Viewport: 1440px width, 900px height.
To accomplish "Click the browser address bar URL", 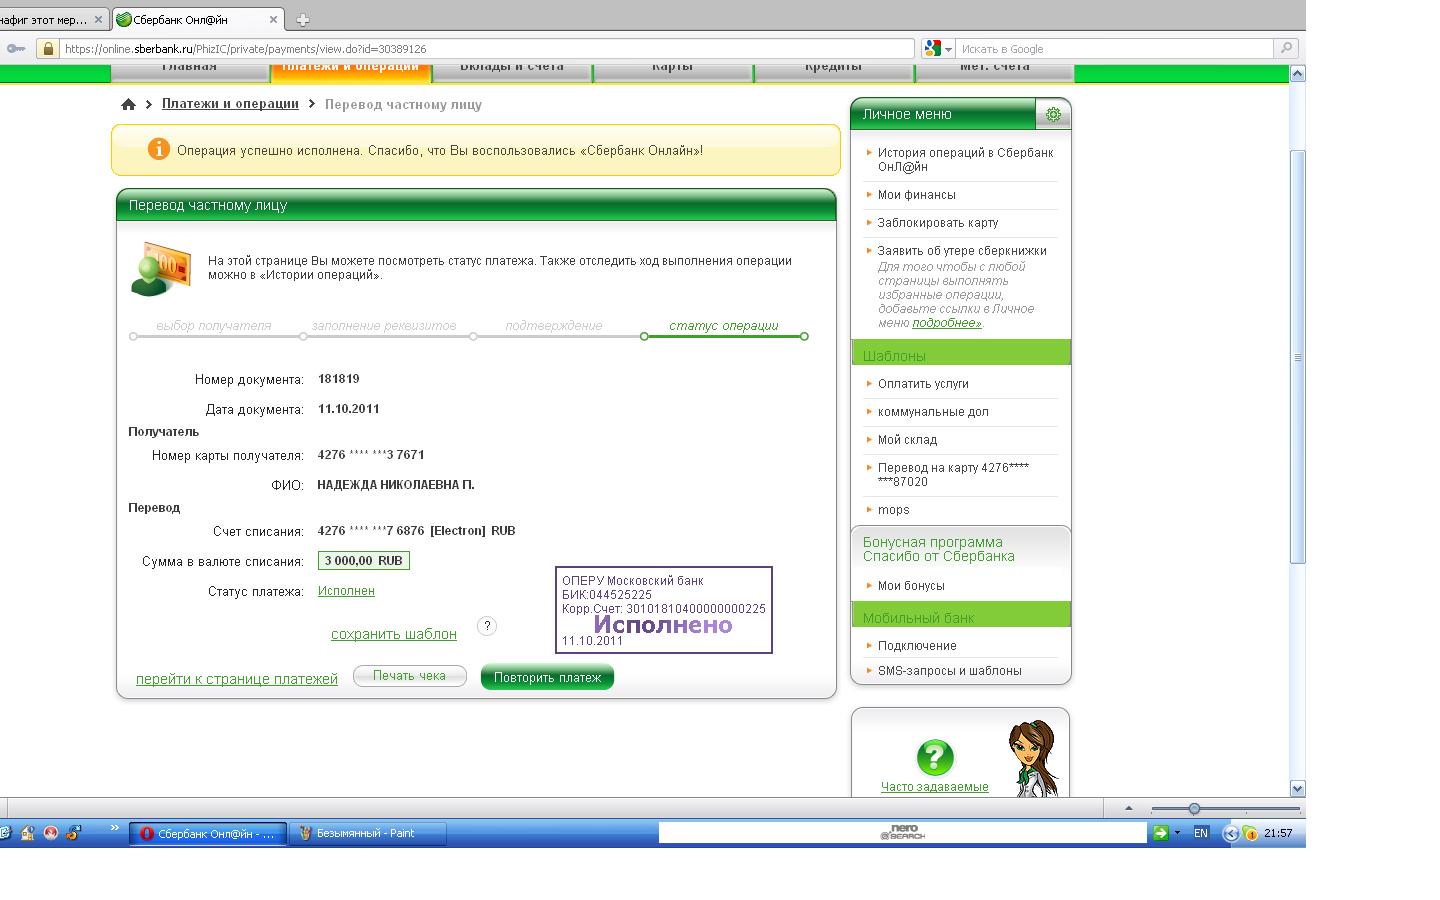I will point(486,48).
